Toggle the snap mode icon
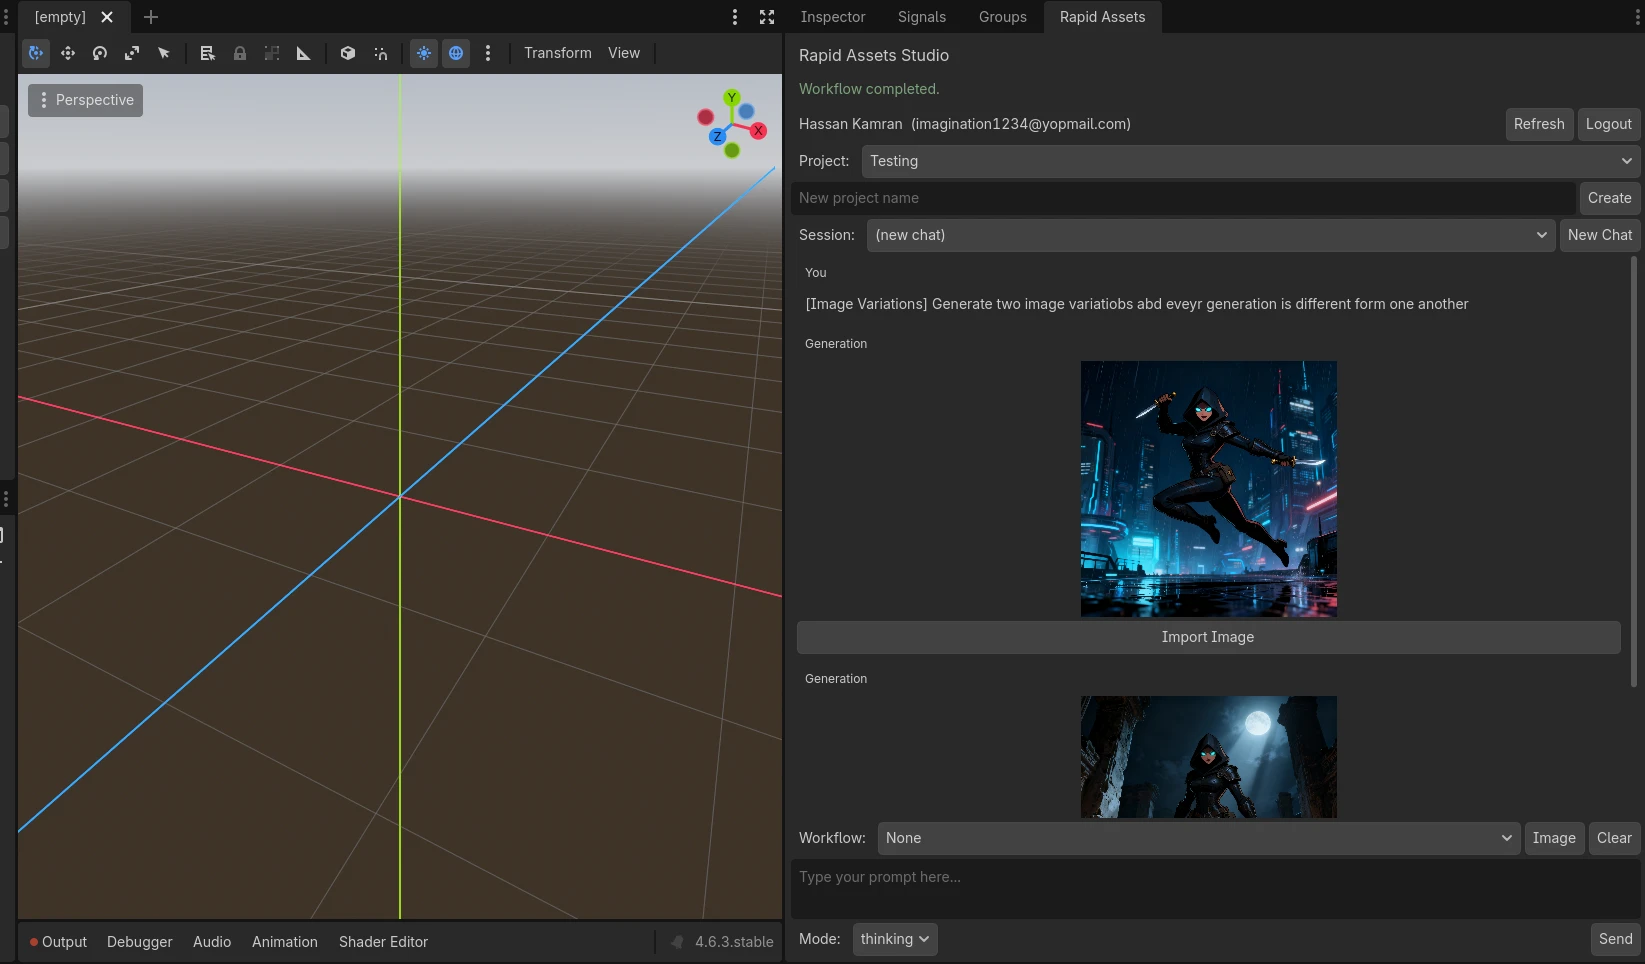The image size is (1645, 964). (380, 53)
